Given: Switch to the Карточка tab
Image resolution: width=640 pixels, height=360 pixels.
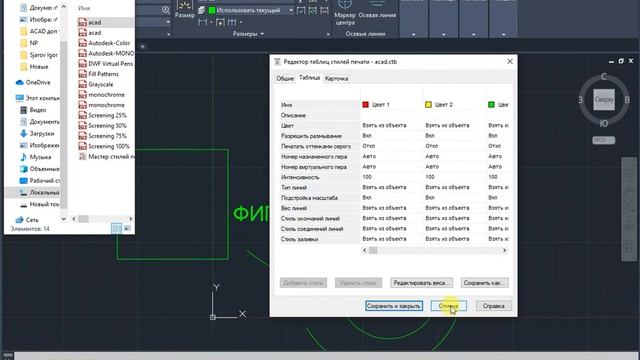Looking at the screenshot, I should click(x=336, y=78).
